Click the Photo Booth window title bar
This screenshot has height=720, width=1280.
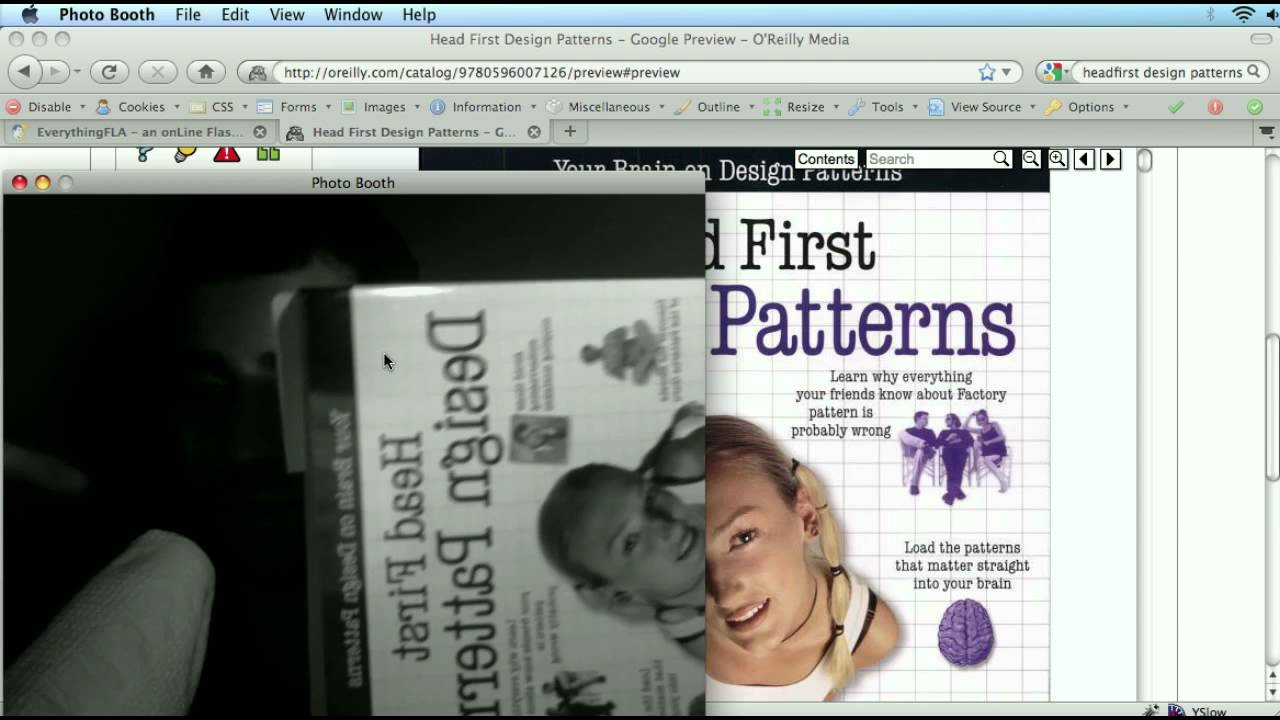click(353, 182)
